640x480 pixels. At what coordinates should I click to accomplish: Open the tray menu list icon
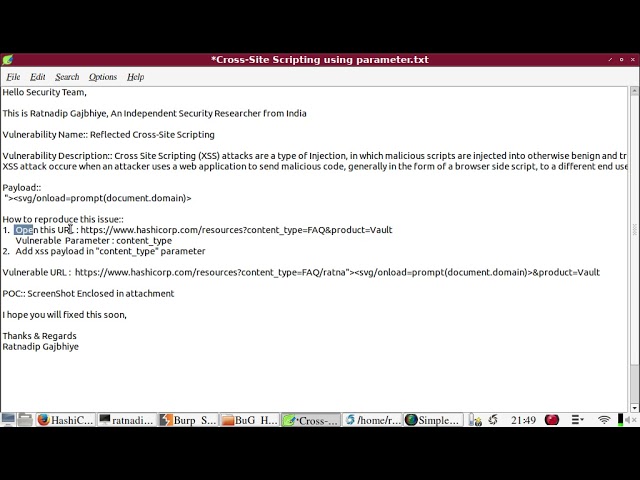(577, 420)
